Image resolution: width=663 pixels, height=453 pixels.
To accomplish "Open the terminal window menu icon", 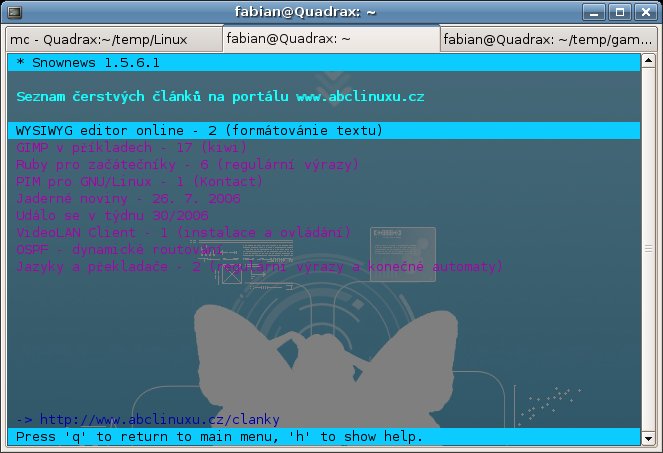I will (14, 12).
